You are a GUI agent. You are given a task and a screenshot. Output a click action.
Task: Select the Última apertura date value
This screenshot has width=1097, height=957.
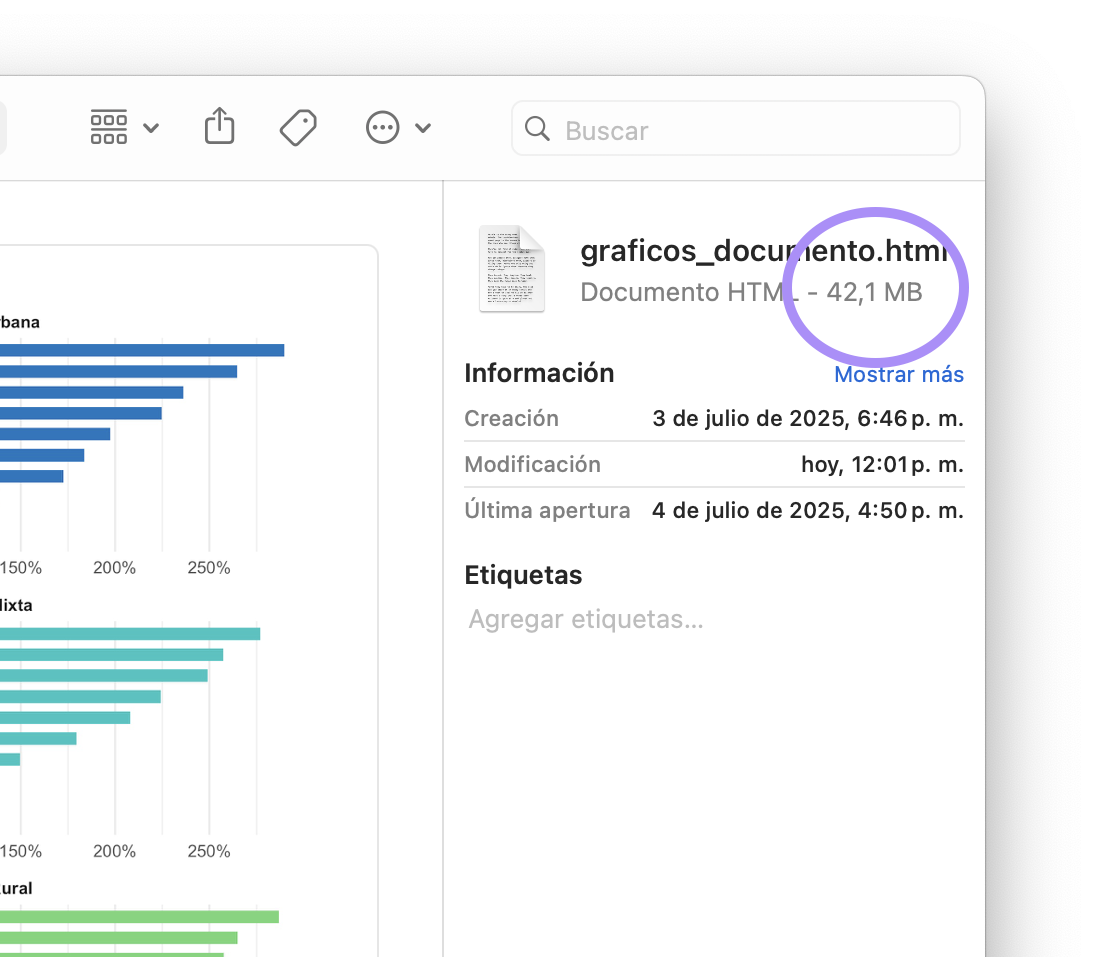click(807, 510)
